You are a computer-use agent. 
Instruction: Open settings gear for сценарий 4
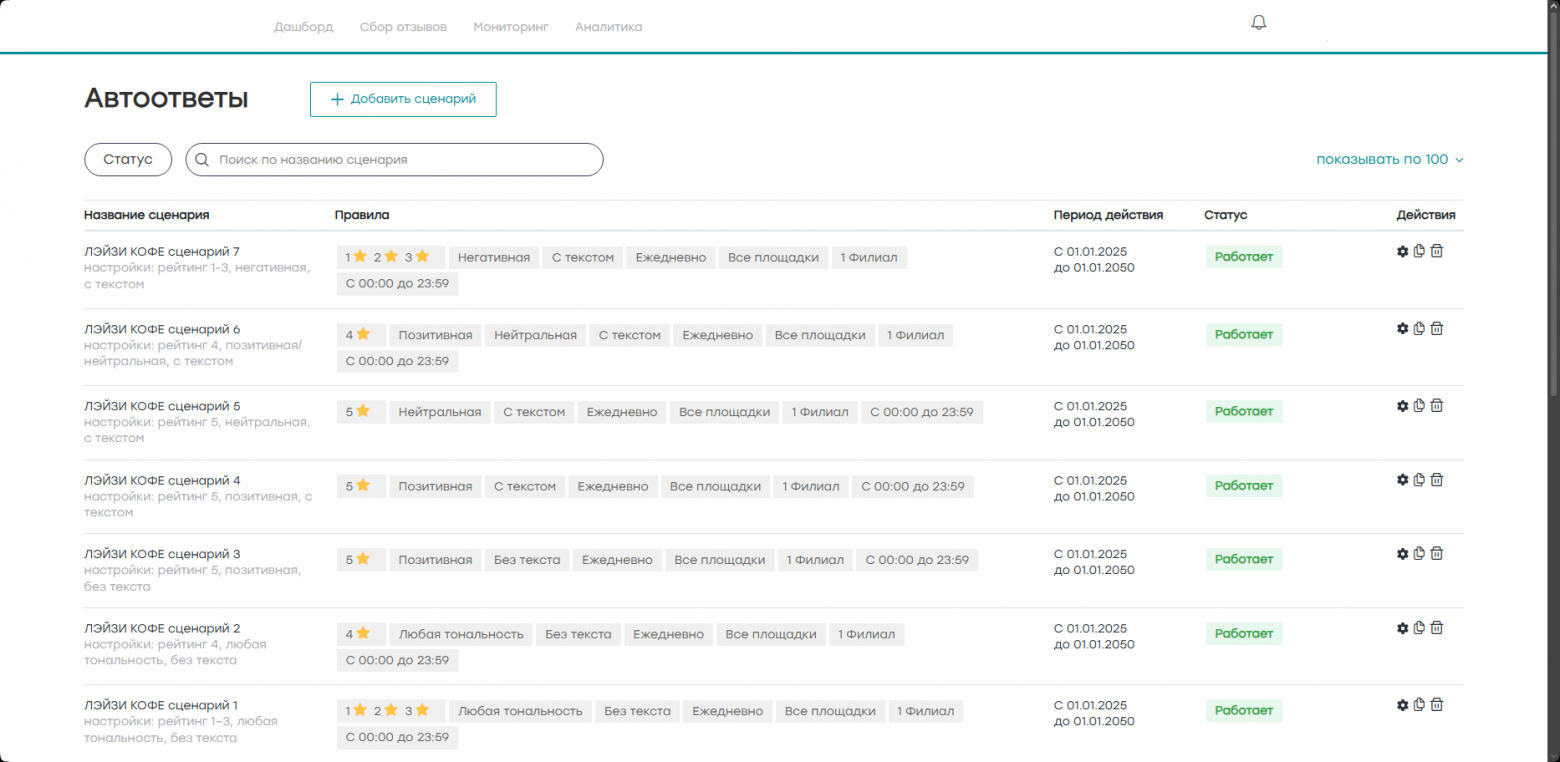1402,480
